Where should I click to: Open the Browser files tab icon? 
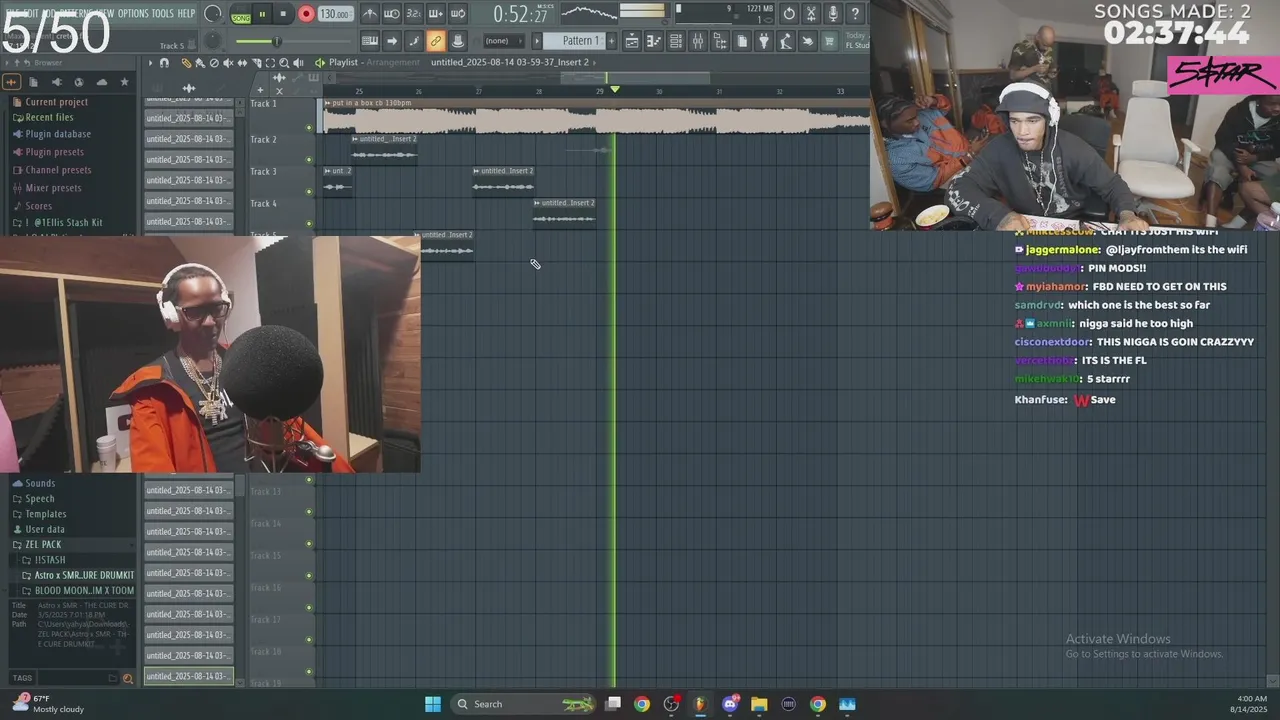coord(33,82)
